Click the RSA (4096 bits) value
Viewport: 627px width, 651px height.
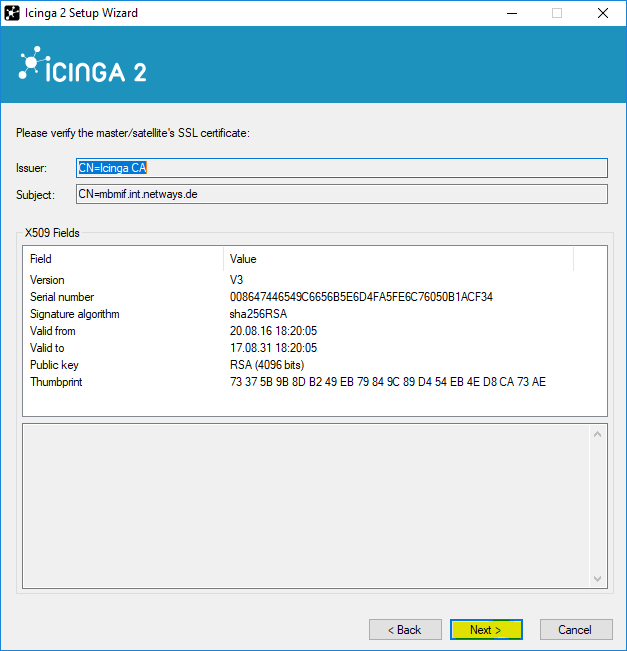(x=267, y=365)
